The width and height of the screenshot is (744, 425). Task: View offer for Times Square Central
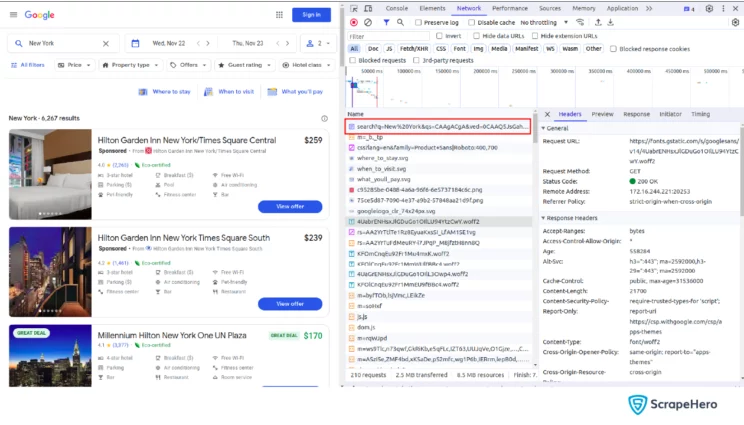pos(290,207)
